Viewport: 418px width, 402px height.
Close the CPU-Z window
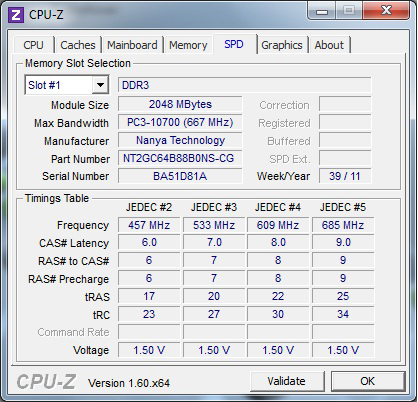(x=386, y=10)
